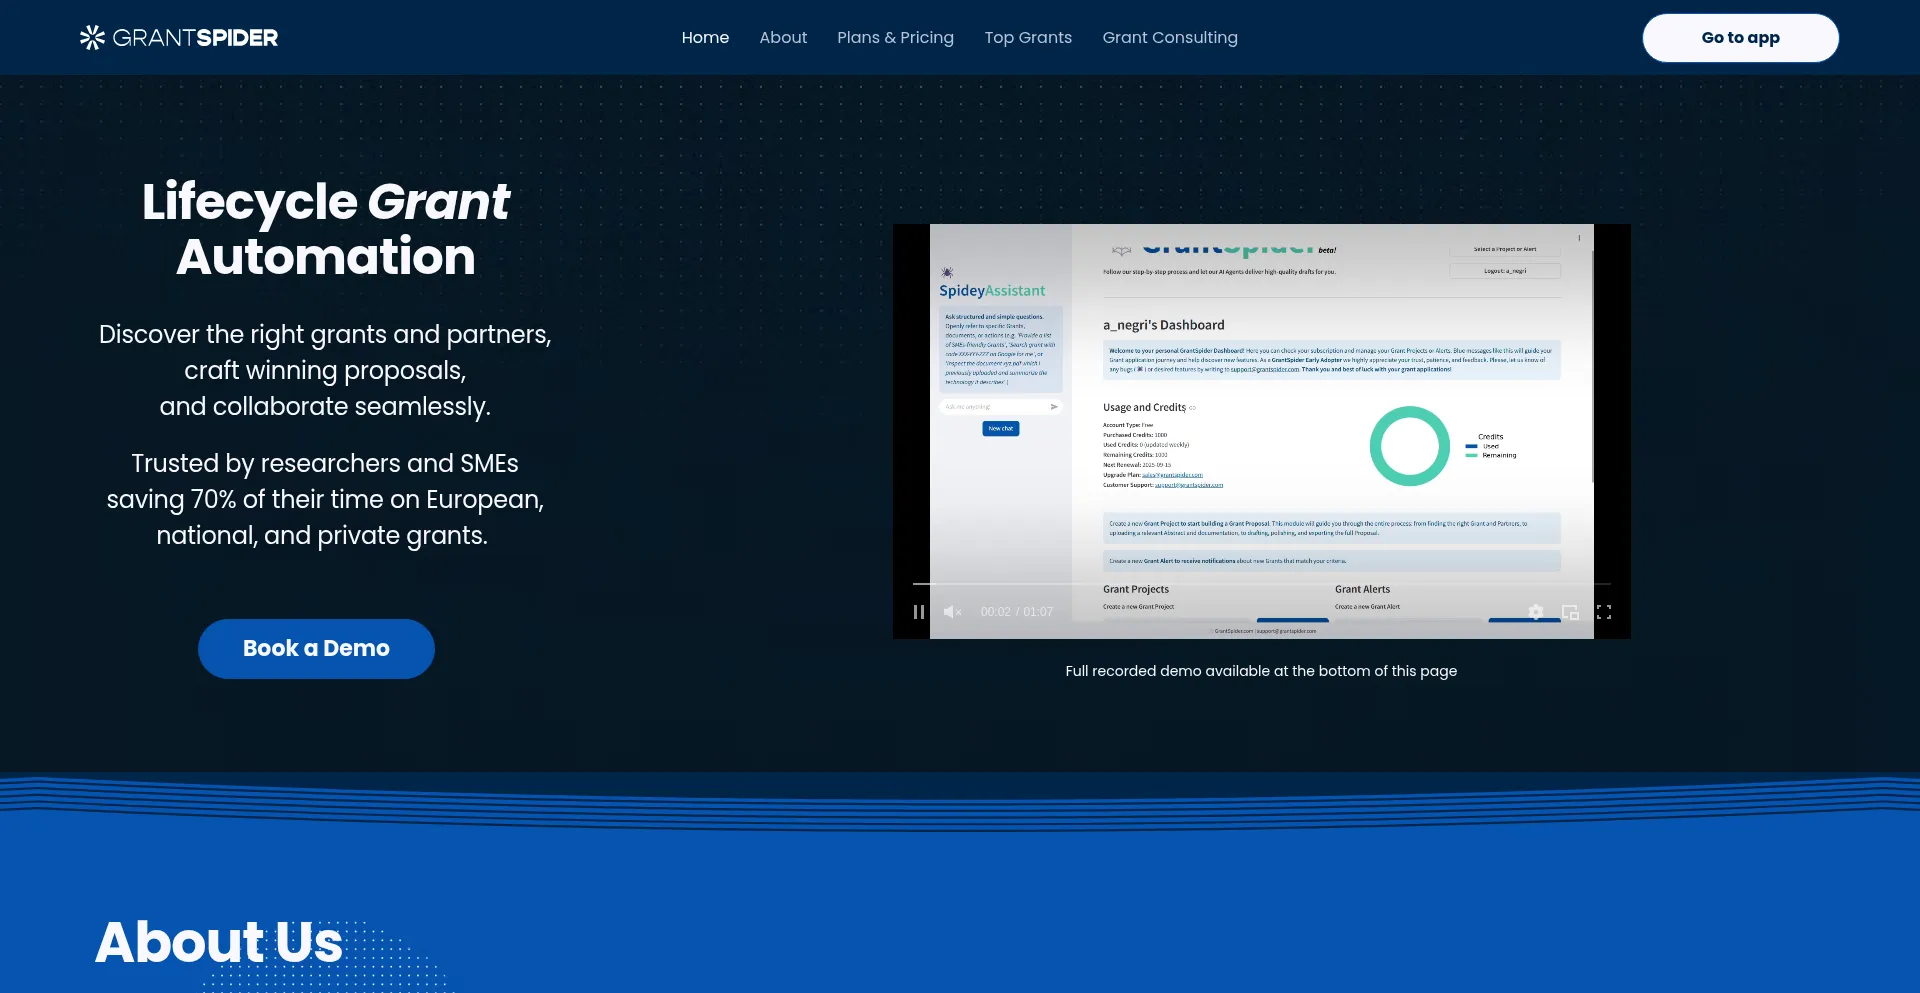Open video settings gear
The width and height of the screenshot is (1920, 993).
(x=1536, y=612)
